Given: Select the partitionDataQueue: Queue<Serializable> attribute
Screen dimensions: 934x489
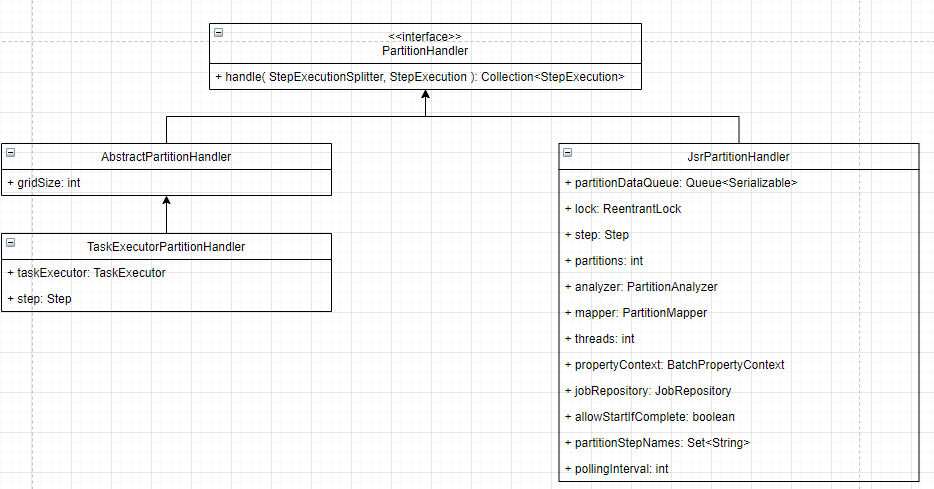Looking at the screenshot, I should coord(739,183).
